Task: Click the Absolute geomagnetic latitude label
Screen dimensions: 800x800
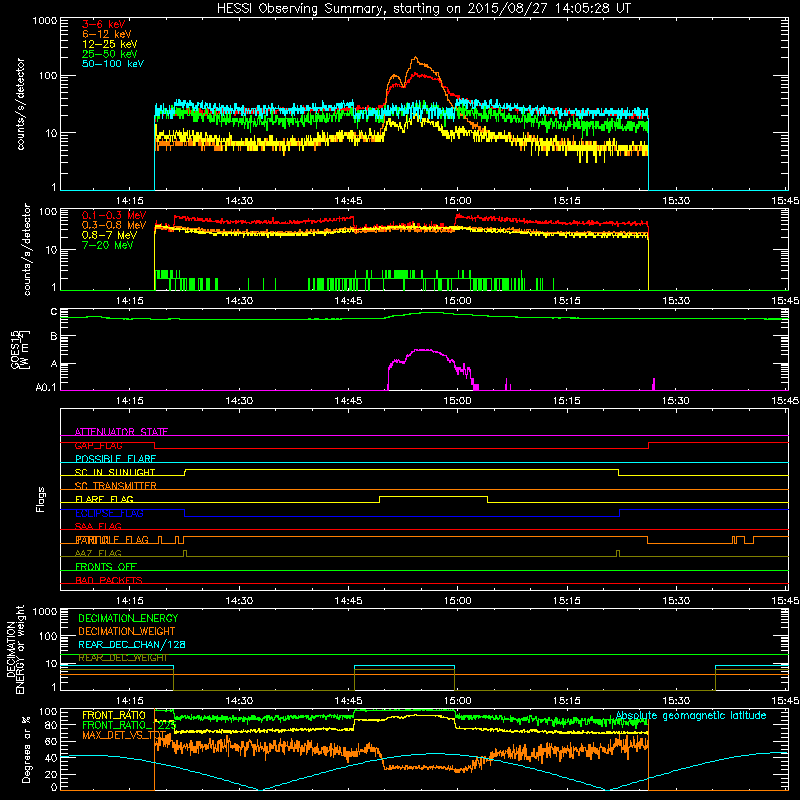Action: pyautogui.click(x=691, y=716)
